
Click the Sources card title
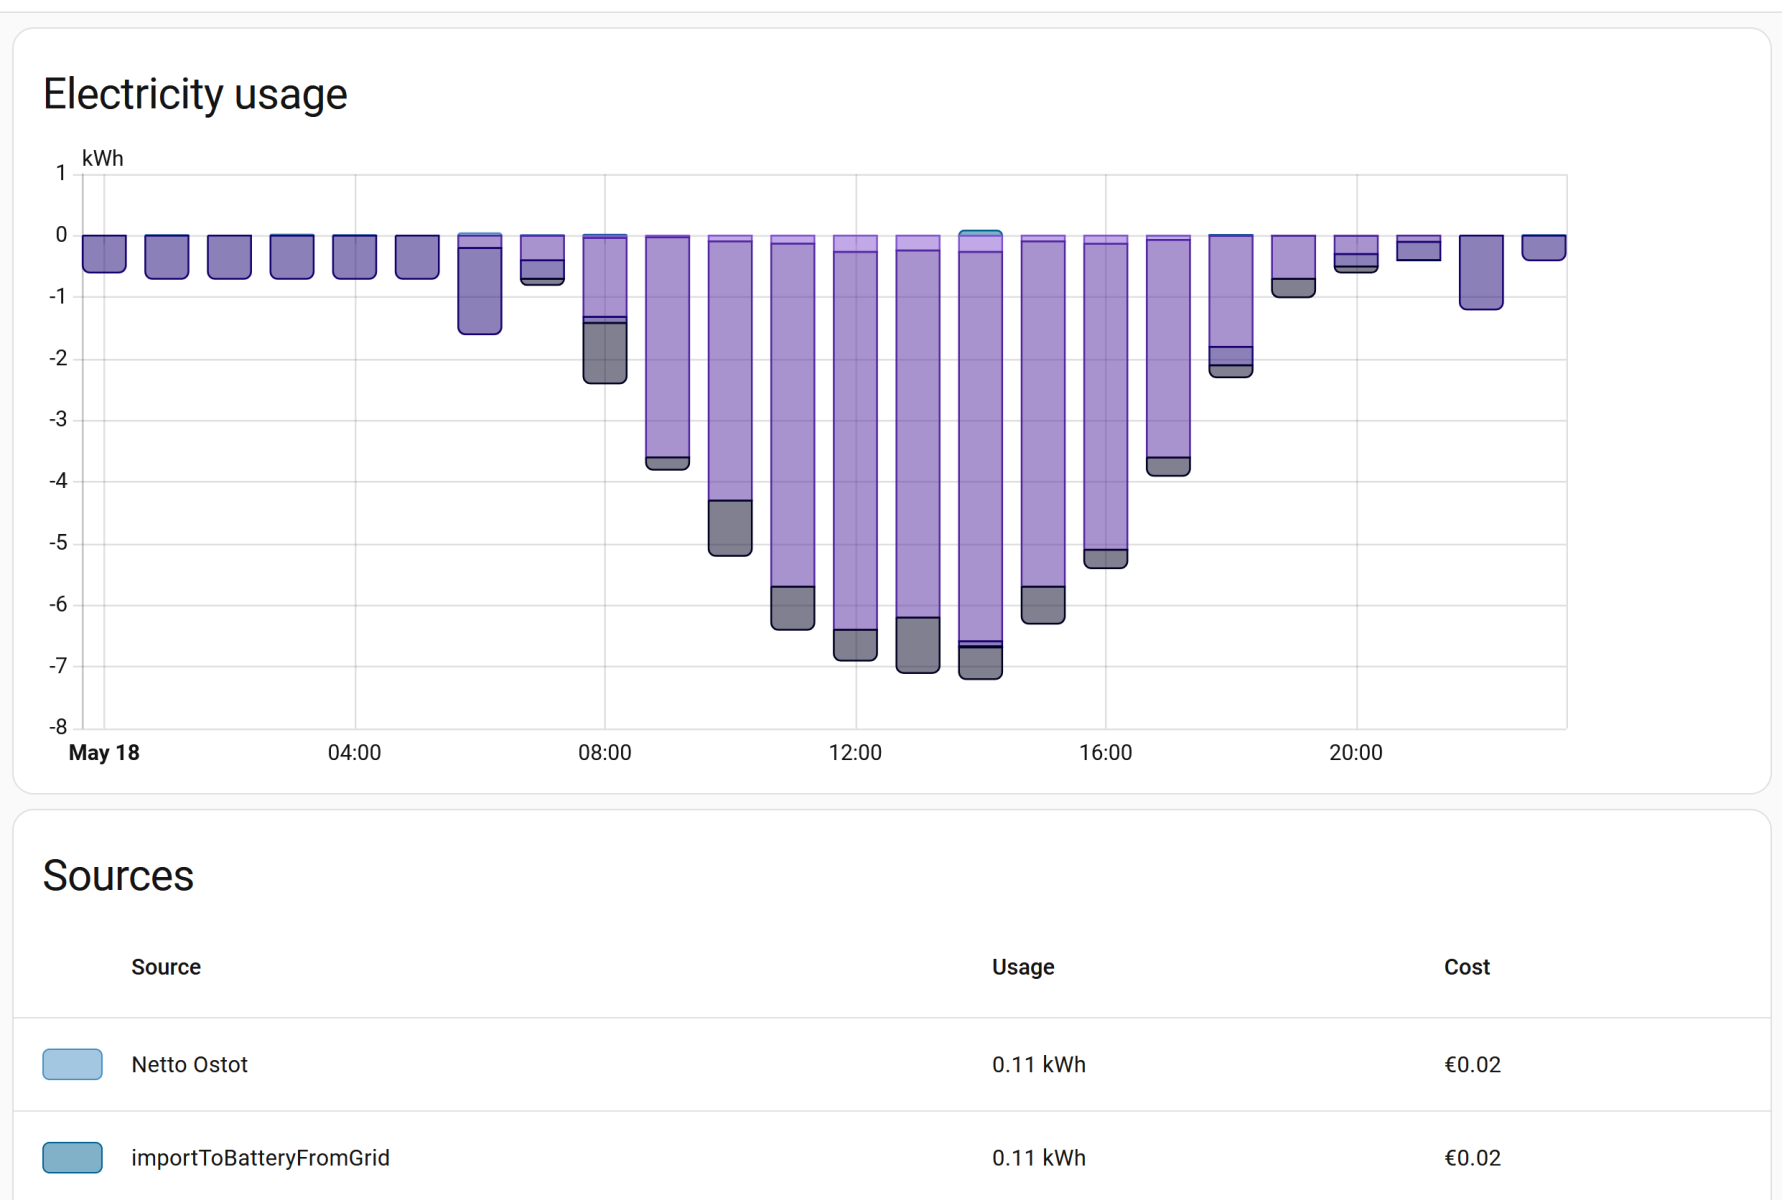point(118,875)
